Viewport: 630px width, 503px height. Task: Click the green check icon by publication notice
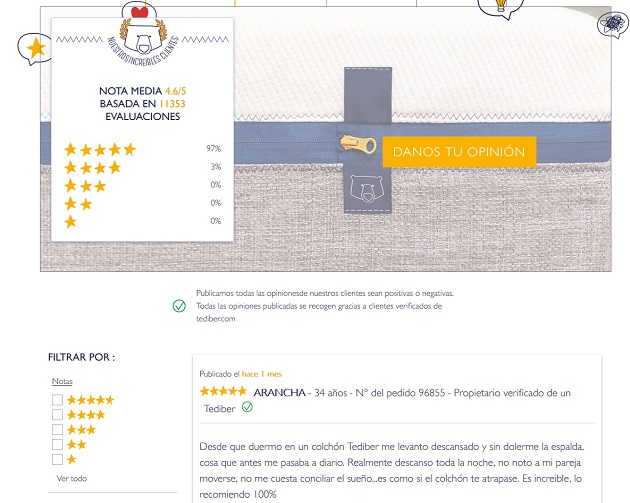pos(179,306)
